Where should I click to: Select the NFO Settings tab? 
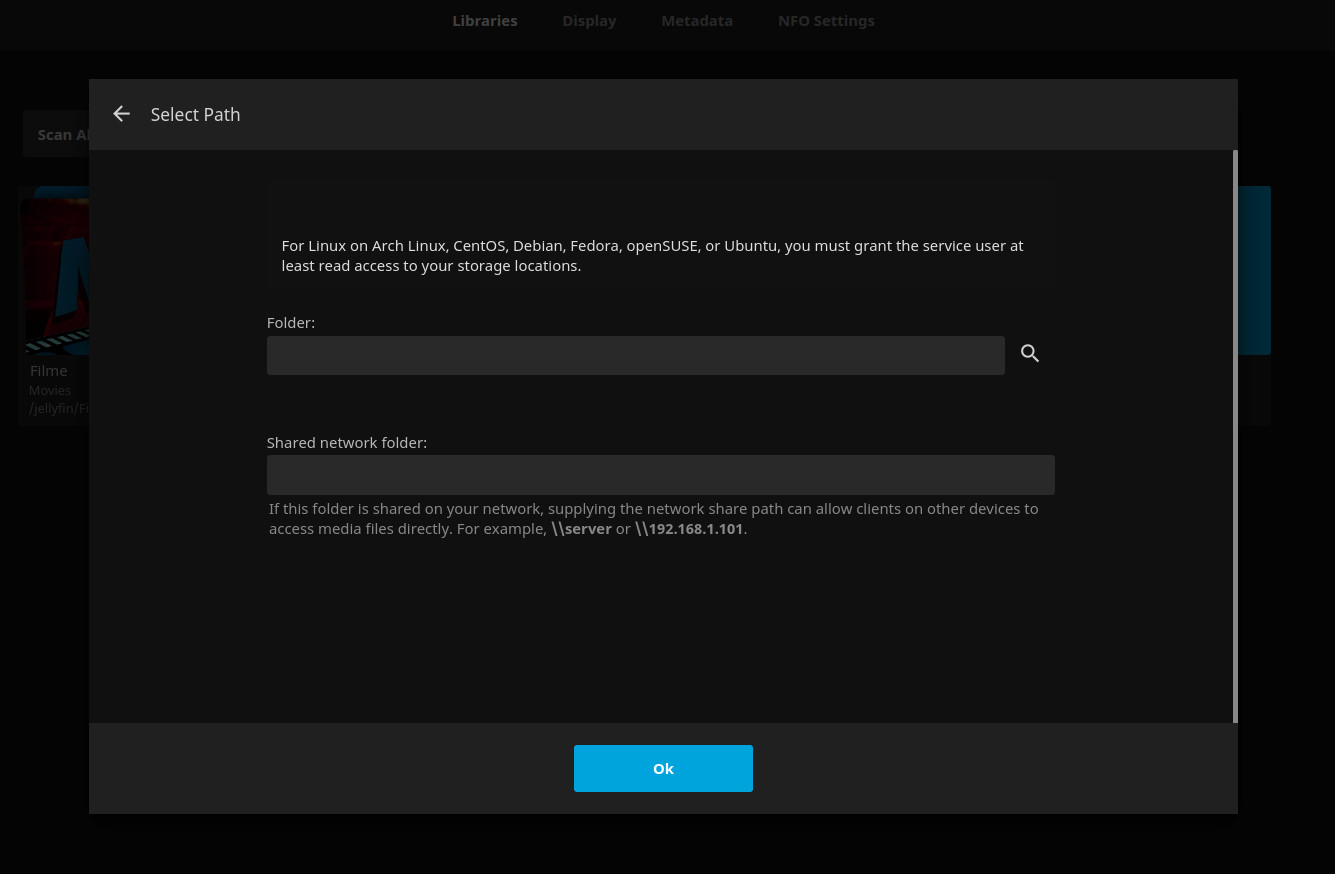(x=826, y=21)
